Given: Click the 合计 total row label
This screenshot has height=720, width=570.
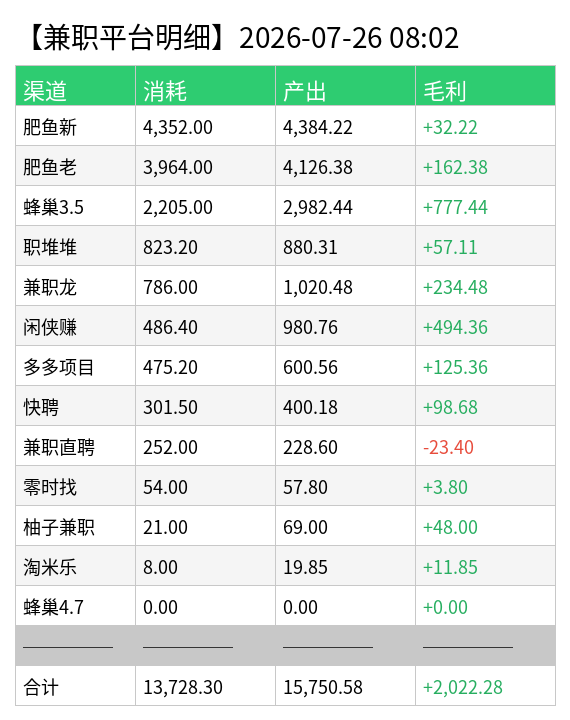Looking at the screenshot, I should tap(41, 687).
